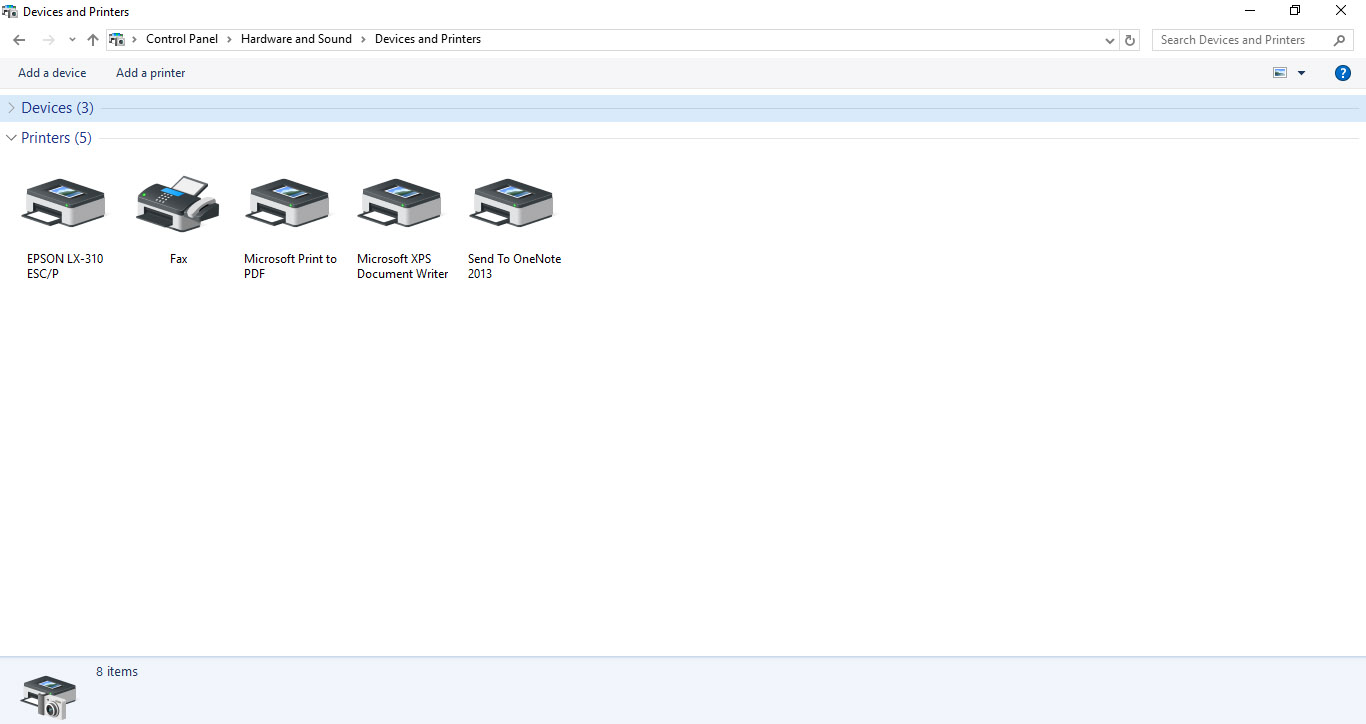Open the chevron after Control Panel
The width and height of the screenshot is (1366, 724).
(229, 39)
